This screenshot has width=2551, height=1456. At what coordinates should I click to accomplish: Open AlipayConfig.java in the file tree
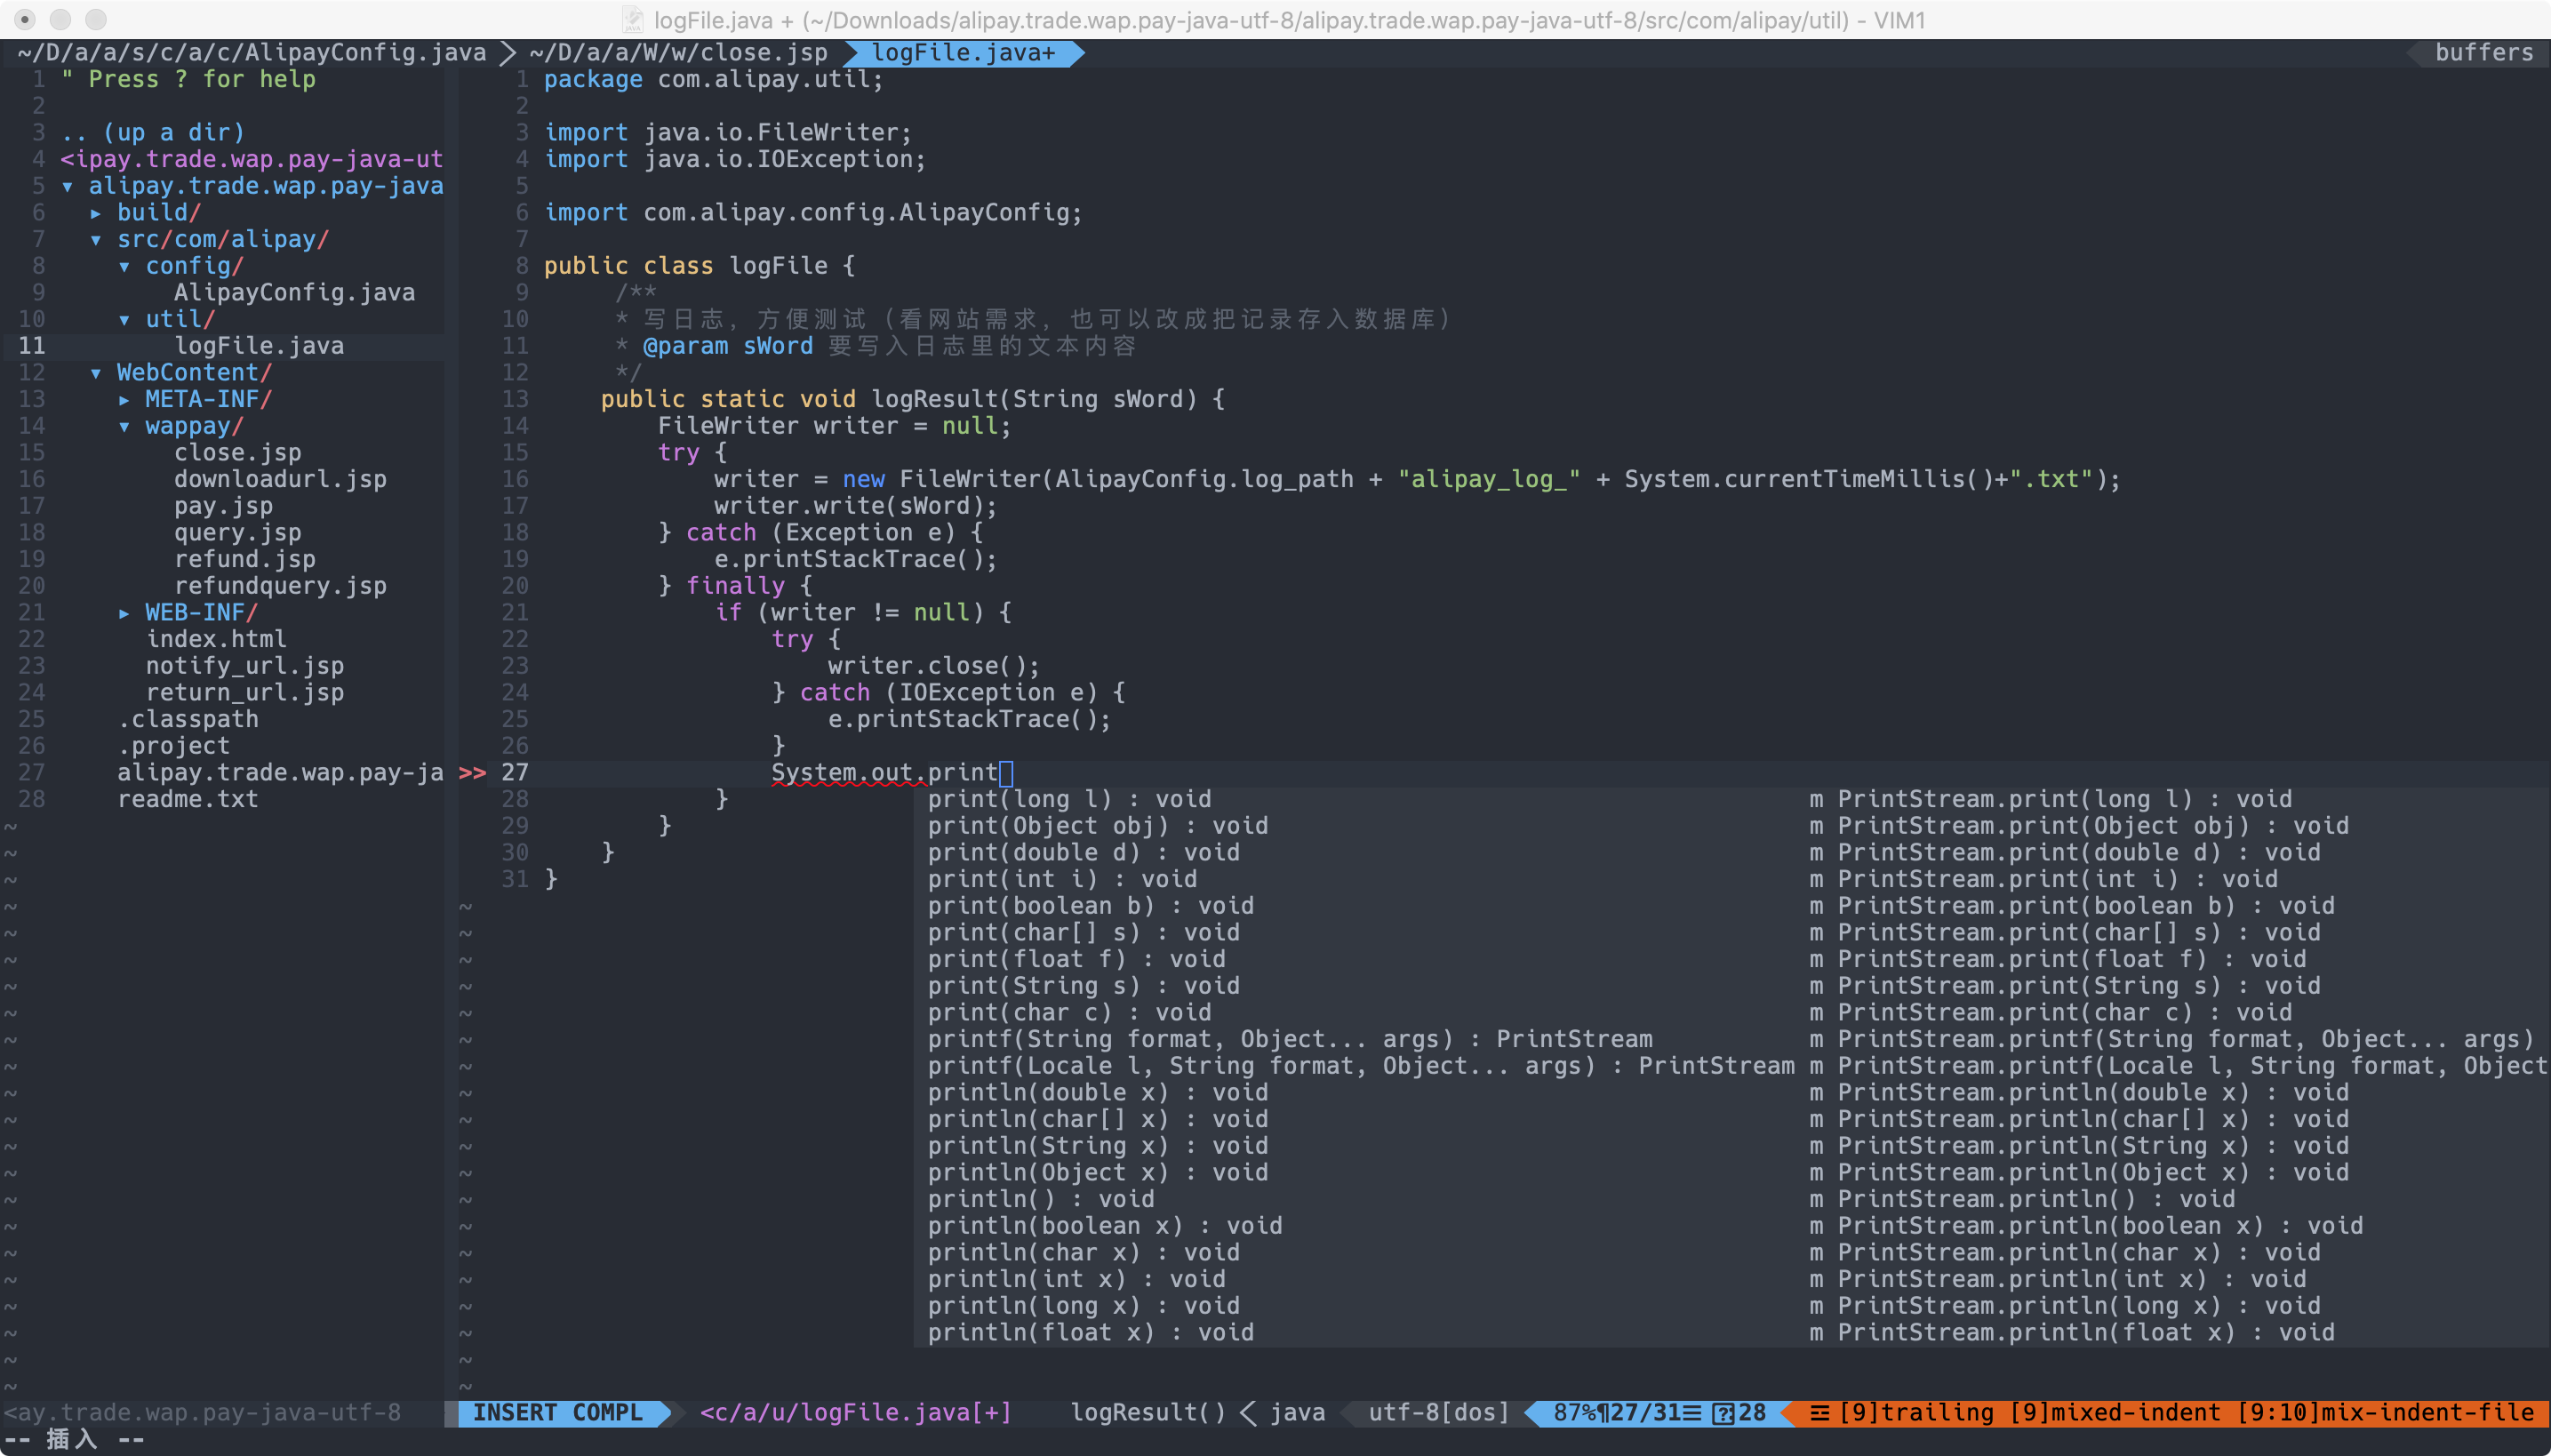pos(294,293)
